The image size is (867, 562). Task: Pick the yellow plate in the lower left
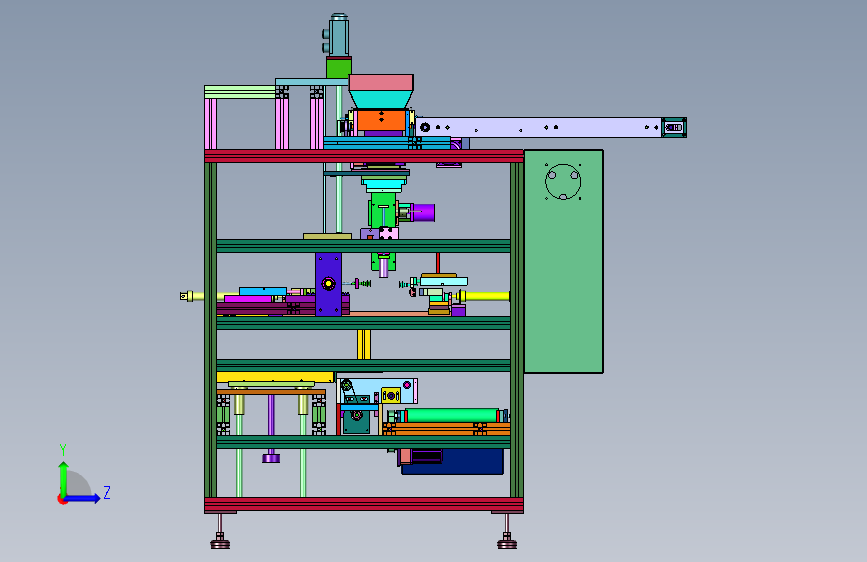[x=275, y=377]
